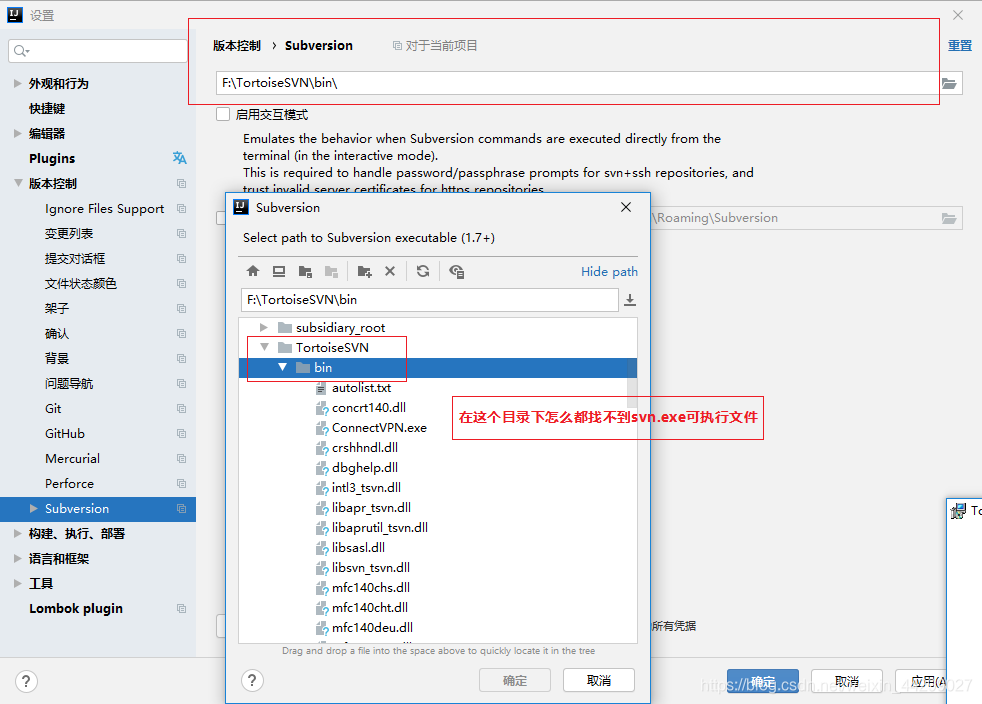Open Plugins settings page
982x704 pixels.
(52, 158)
